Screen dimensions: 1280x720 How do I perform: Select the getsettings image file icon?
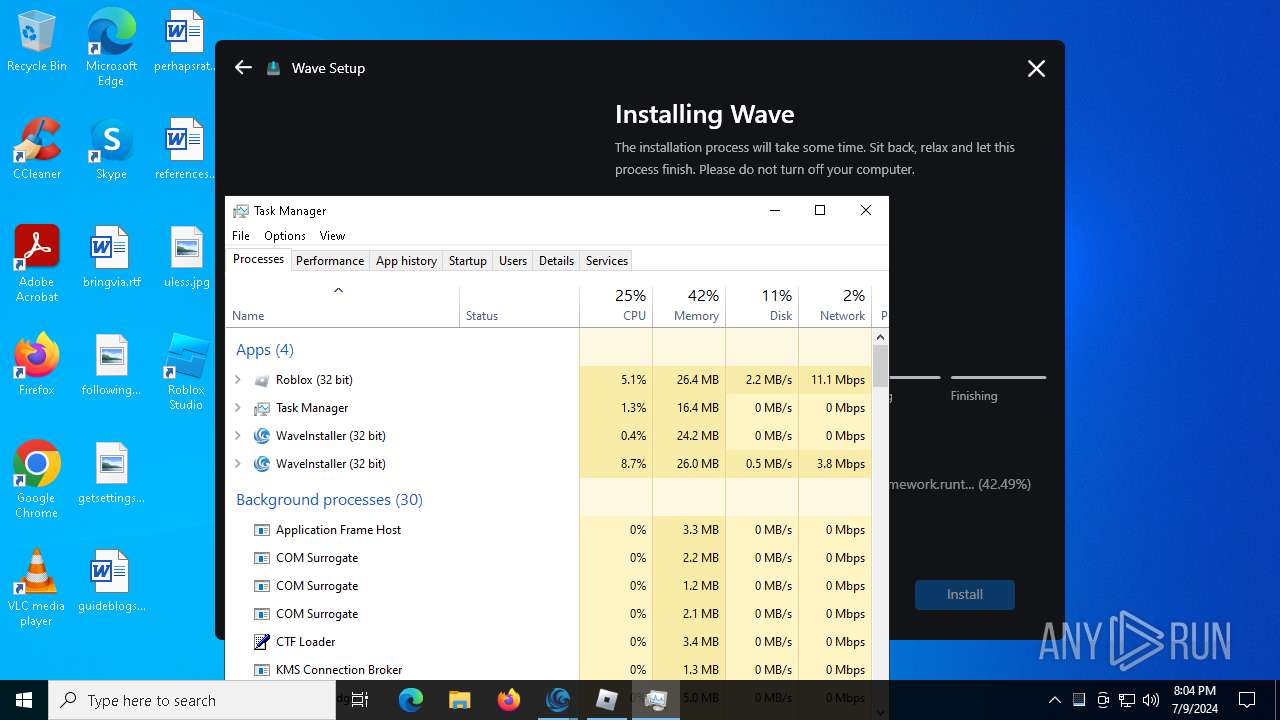111,473
